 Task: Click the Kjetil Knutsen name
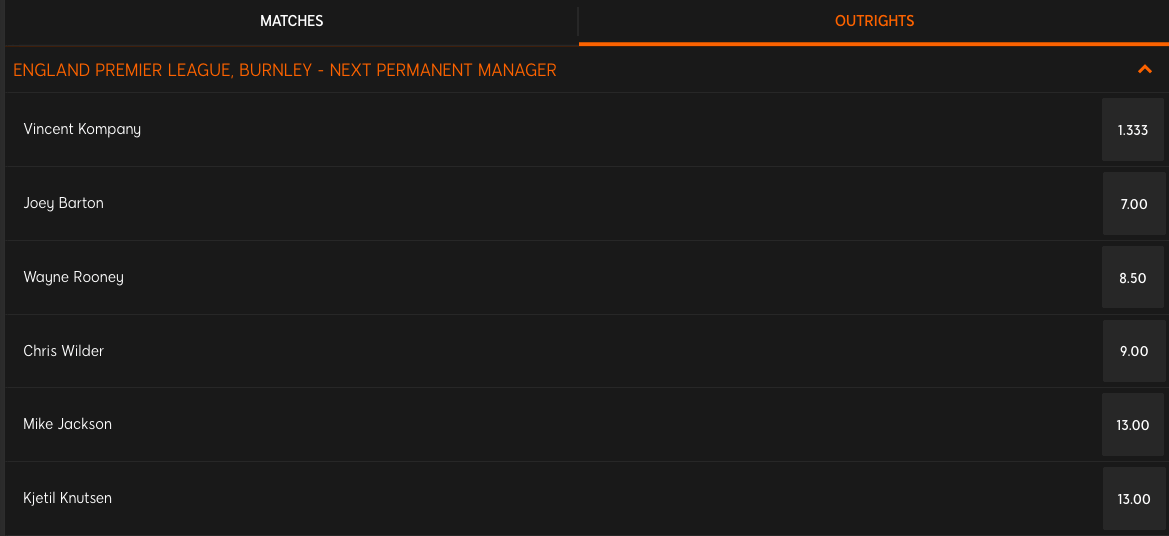point(67,498)
